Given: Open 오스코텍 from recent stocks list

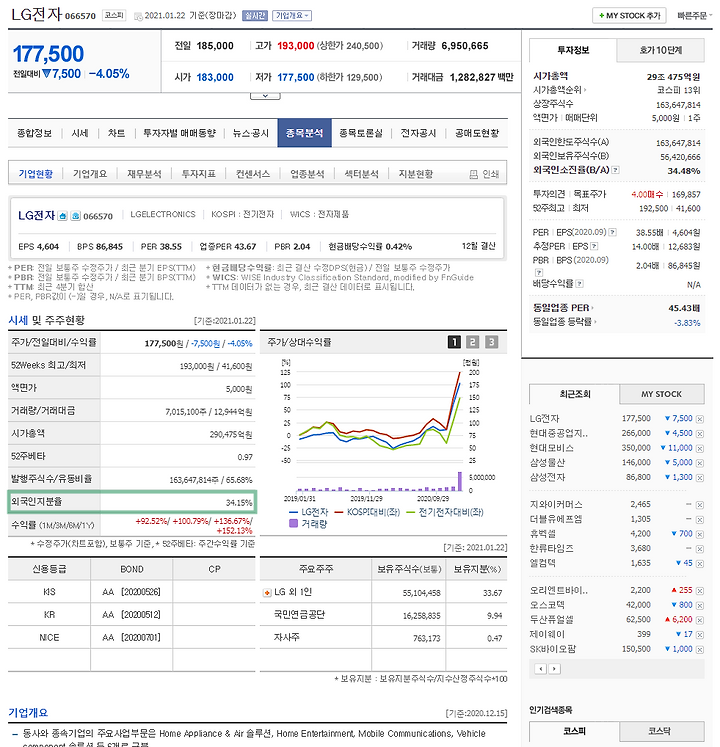Looking at the screenshot, I should (548, 606).
